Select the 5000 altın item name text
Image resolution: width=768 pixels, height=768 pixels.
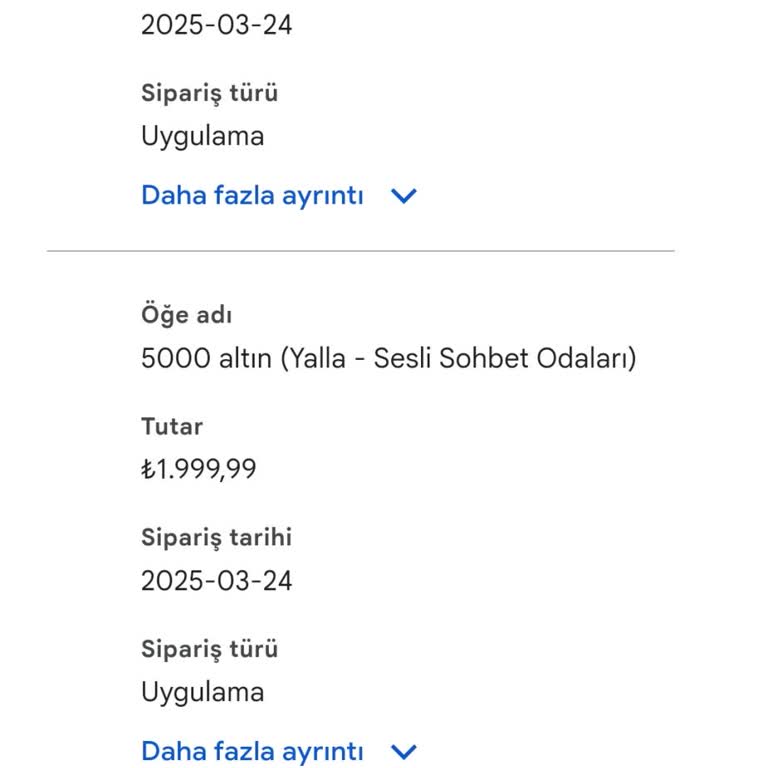pos(388,358)
